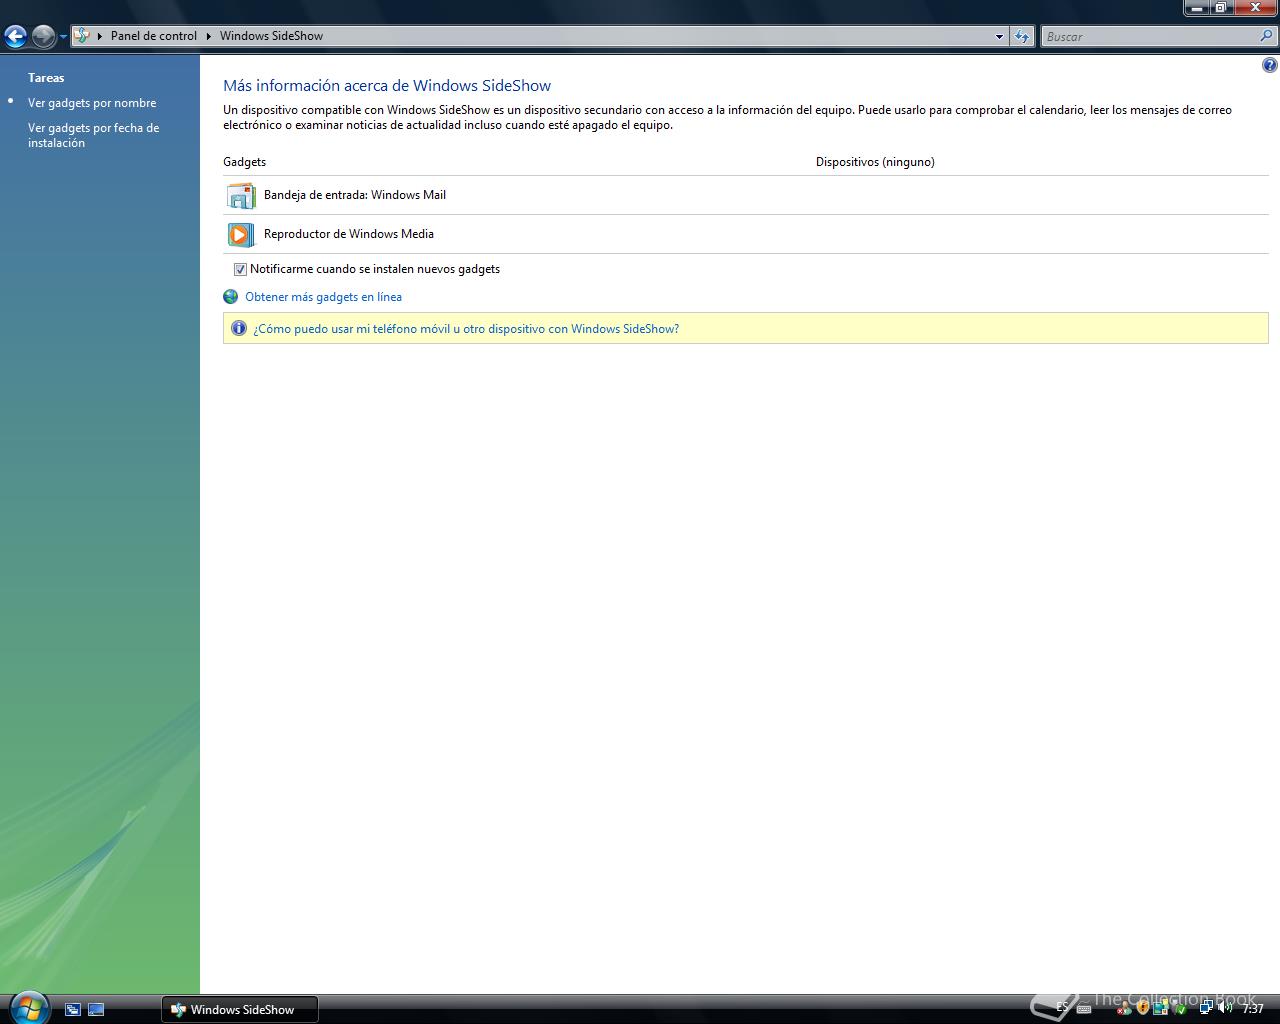The height and width of the screenshot is (1024, 1280).
Task: Select Reproductor de Windows Media row
Action: (x=745, y=234)
